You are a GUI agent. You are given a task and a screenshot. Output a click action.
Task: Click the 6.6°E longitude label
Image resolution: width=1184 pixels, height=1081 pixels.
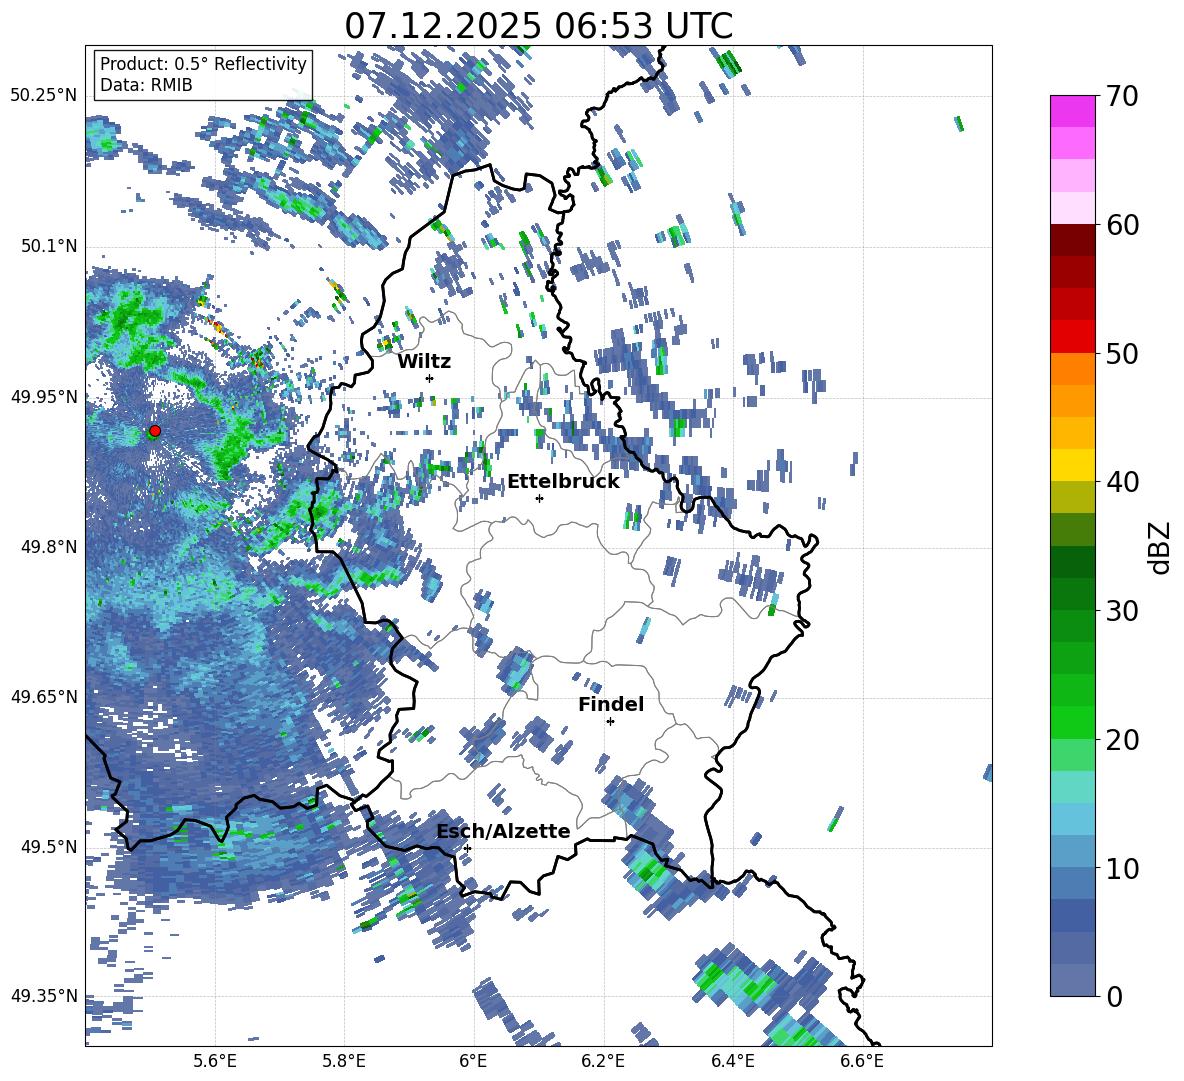coord(862,1061)
